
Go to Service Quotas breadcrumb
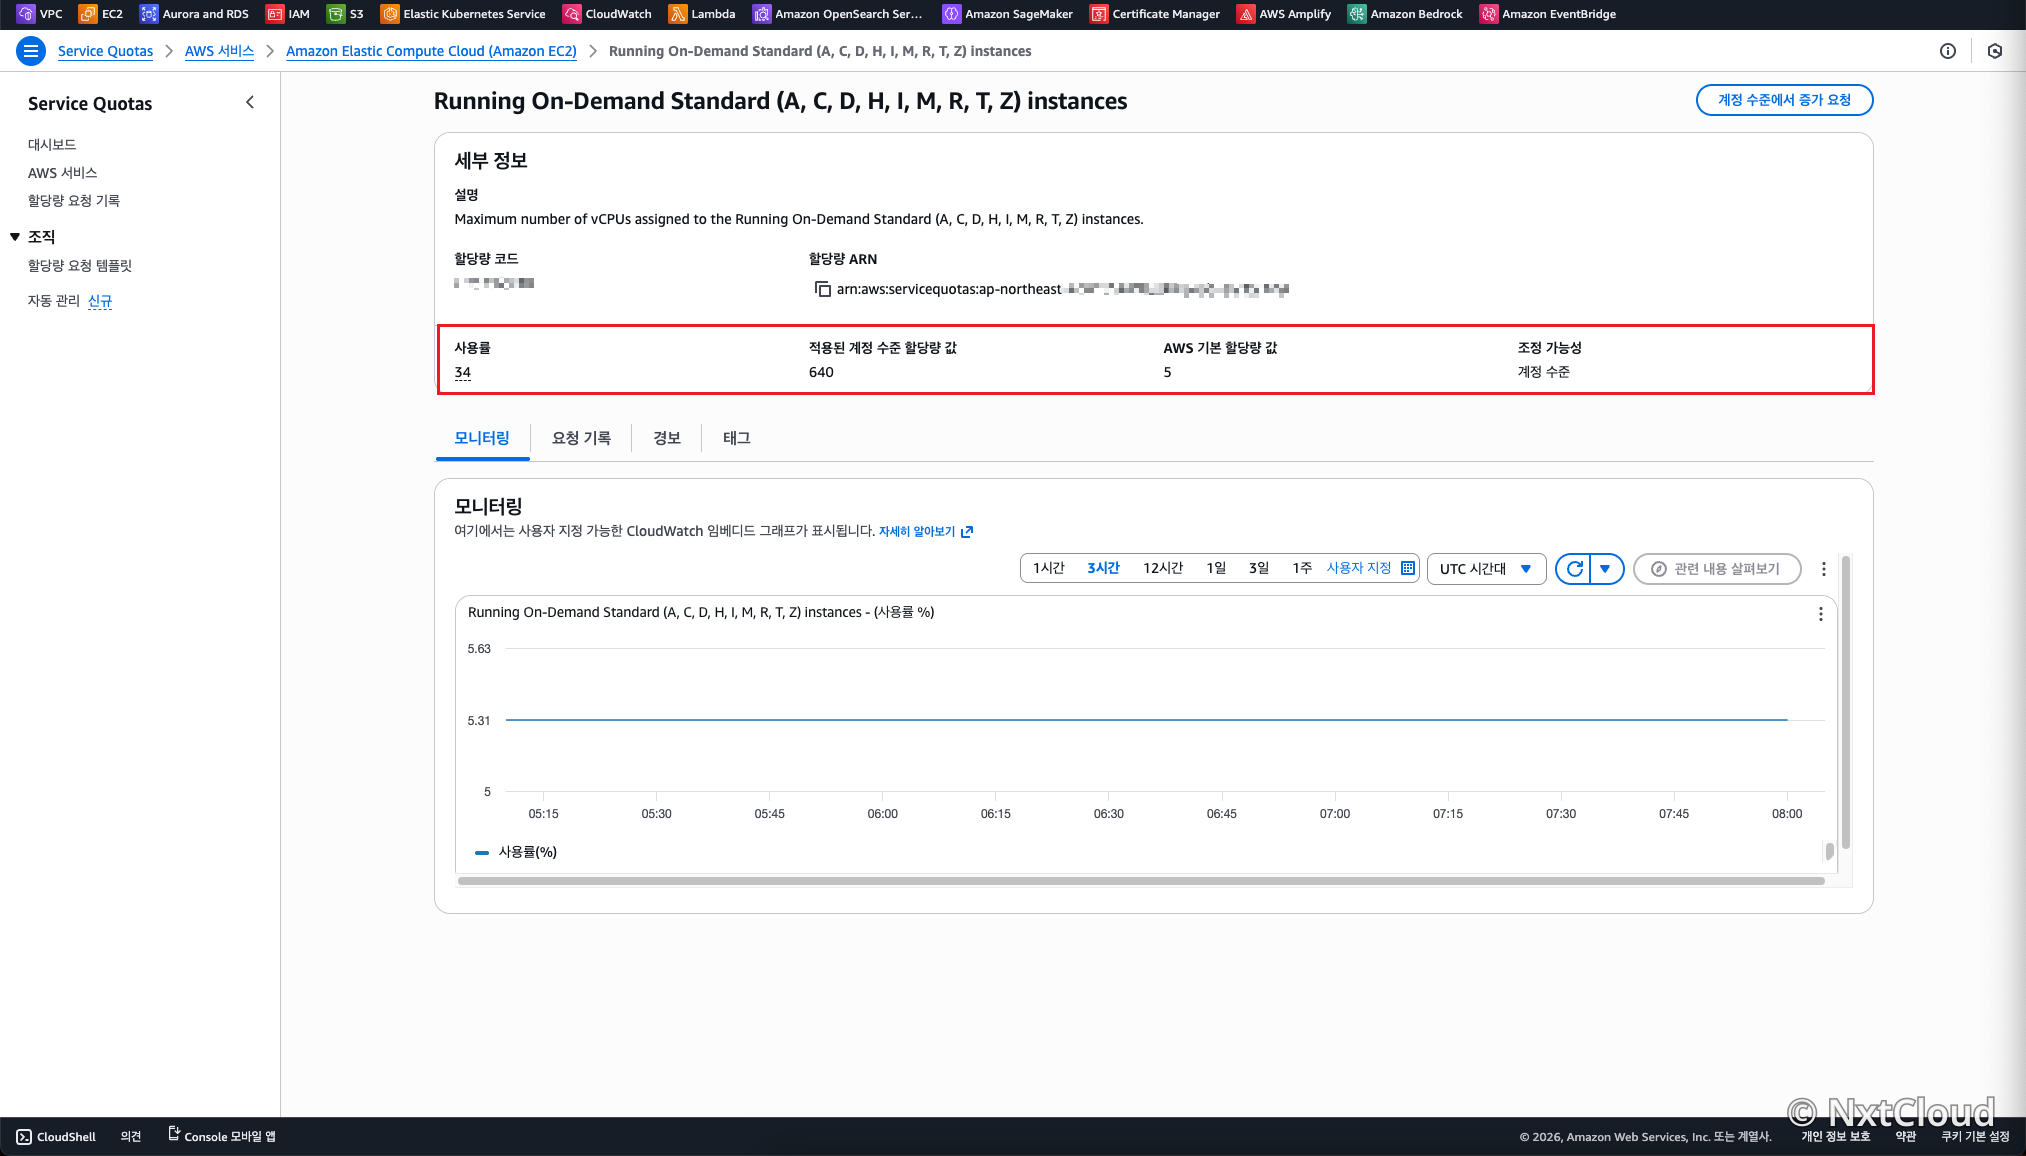click(105, 51)
